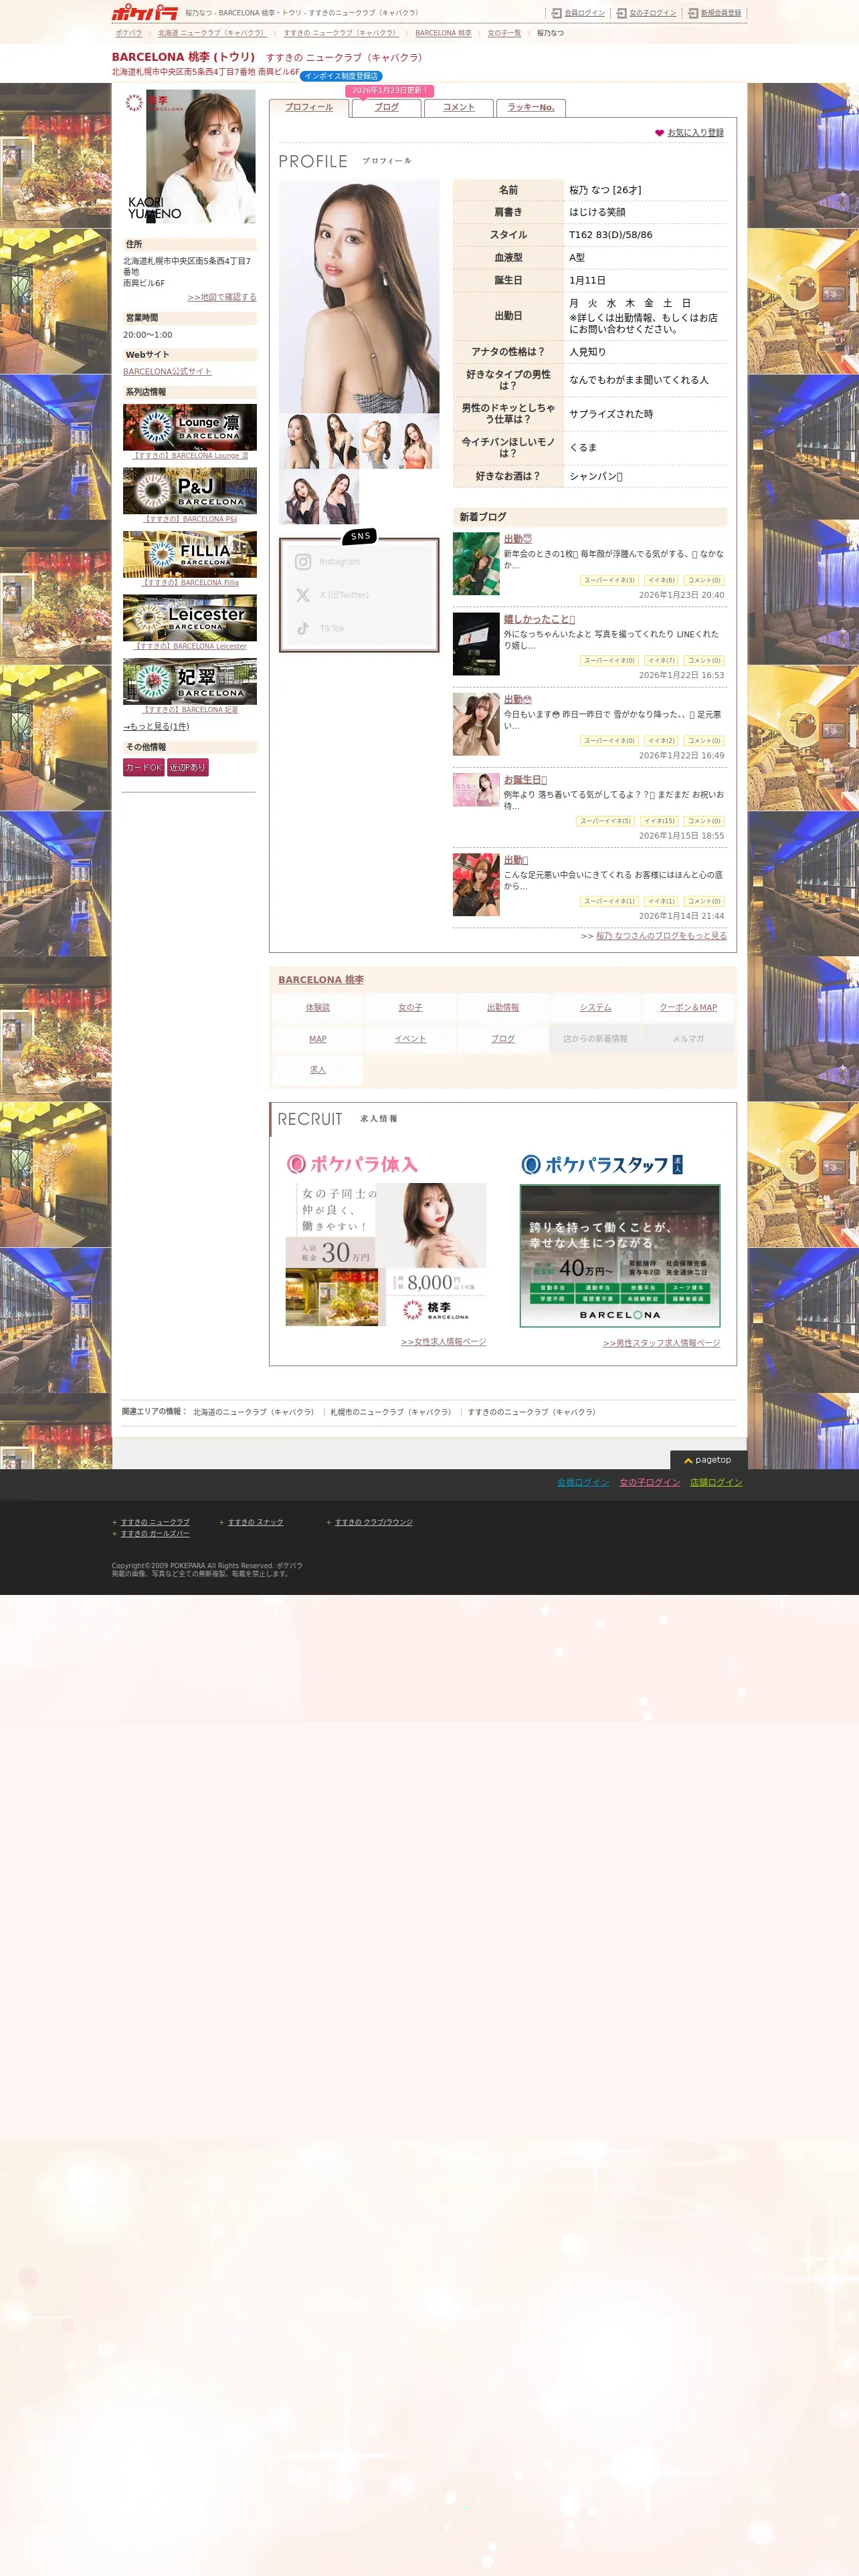The image size is (859, 2576).
Task: Click the pagetop arrow icon
Action: (688, 1461)
